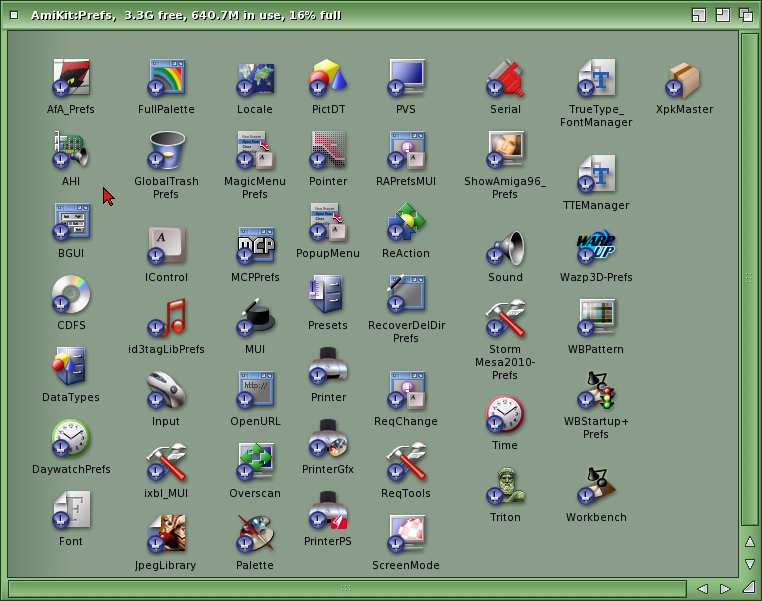
Task: Click the BGUI preferences icon
Action: pos(71,221)
